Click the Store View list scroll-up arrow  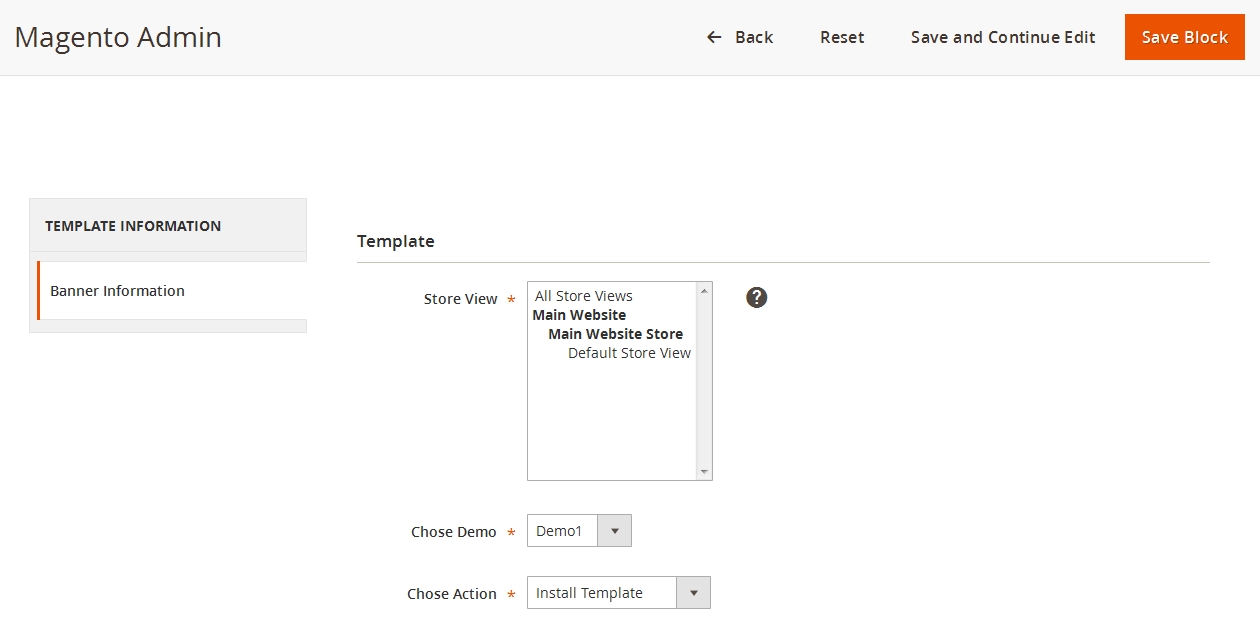pos(704,291)
